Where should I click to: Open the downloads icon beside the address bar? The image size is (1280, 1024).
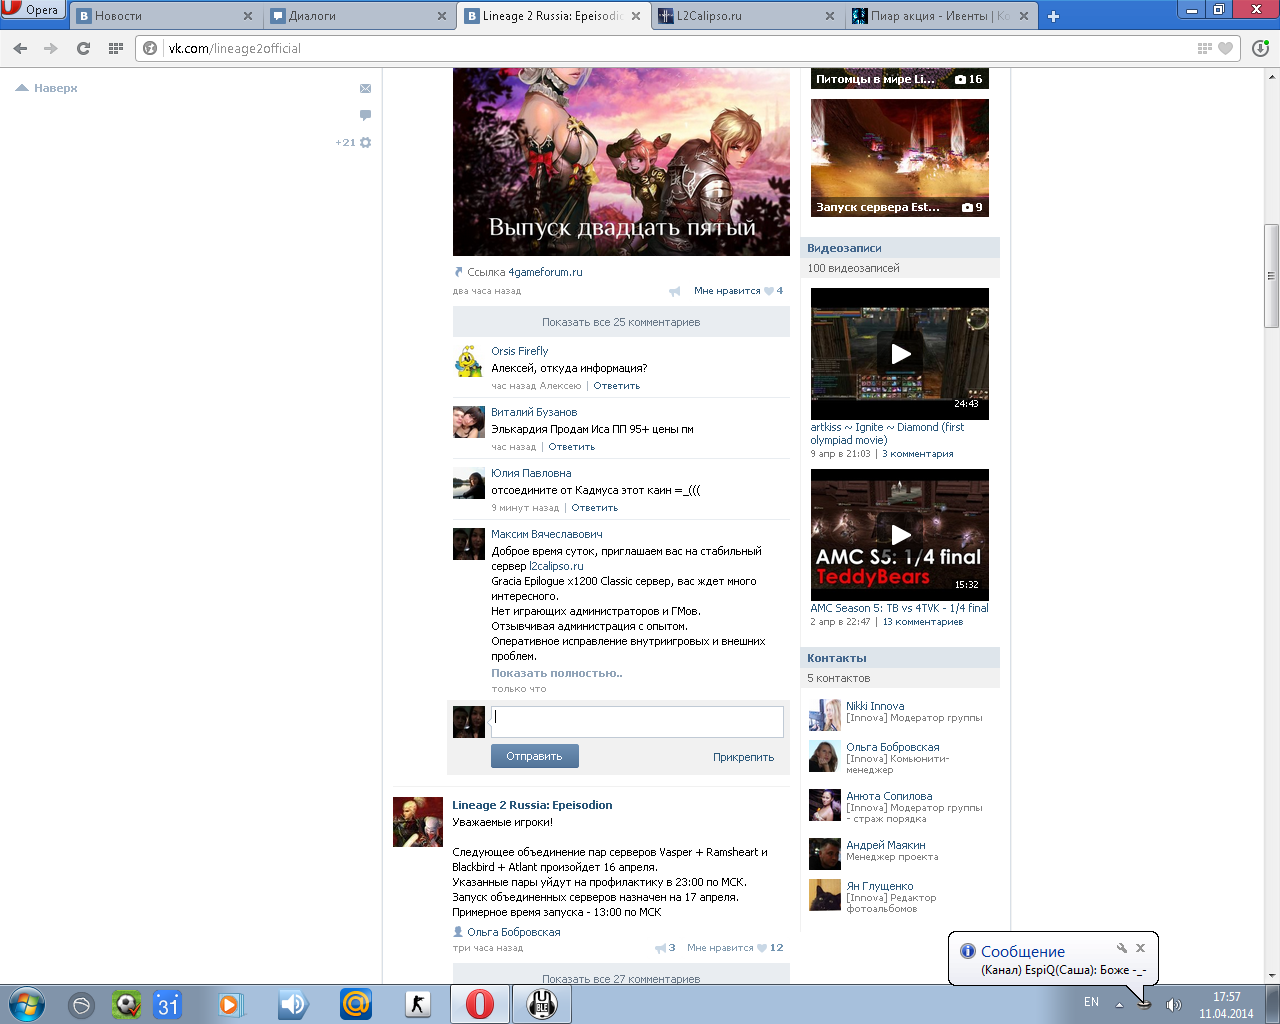click(x=1260, y=48)
